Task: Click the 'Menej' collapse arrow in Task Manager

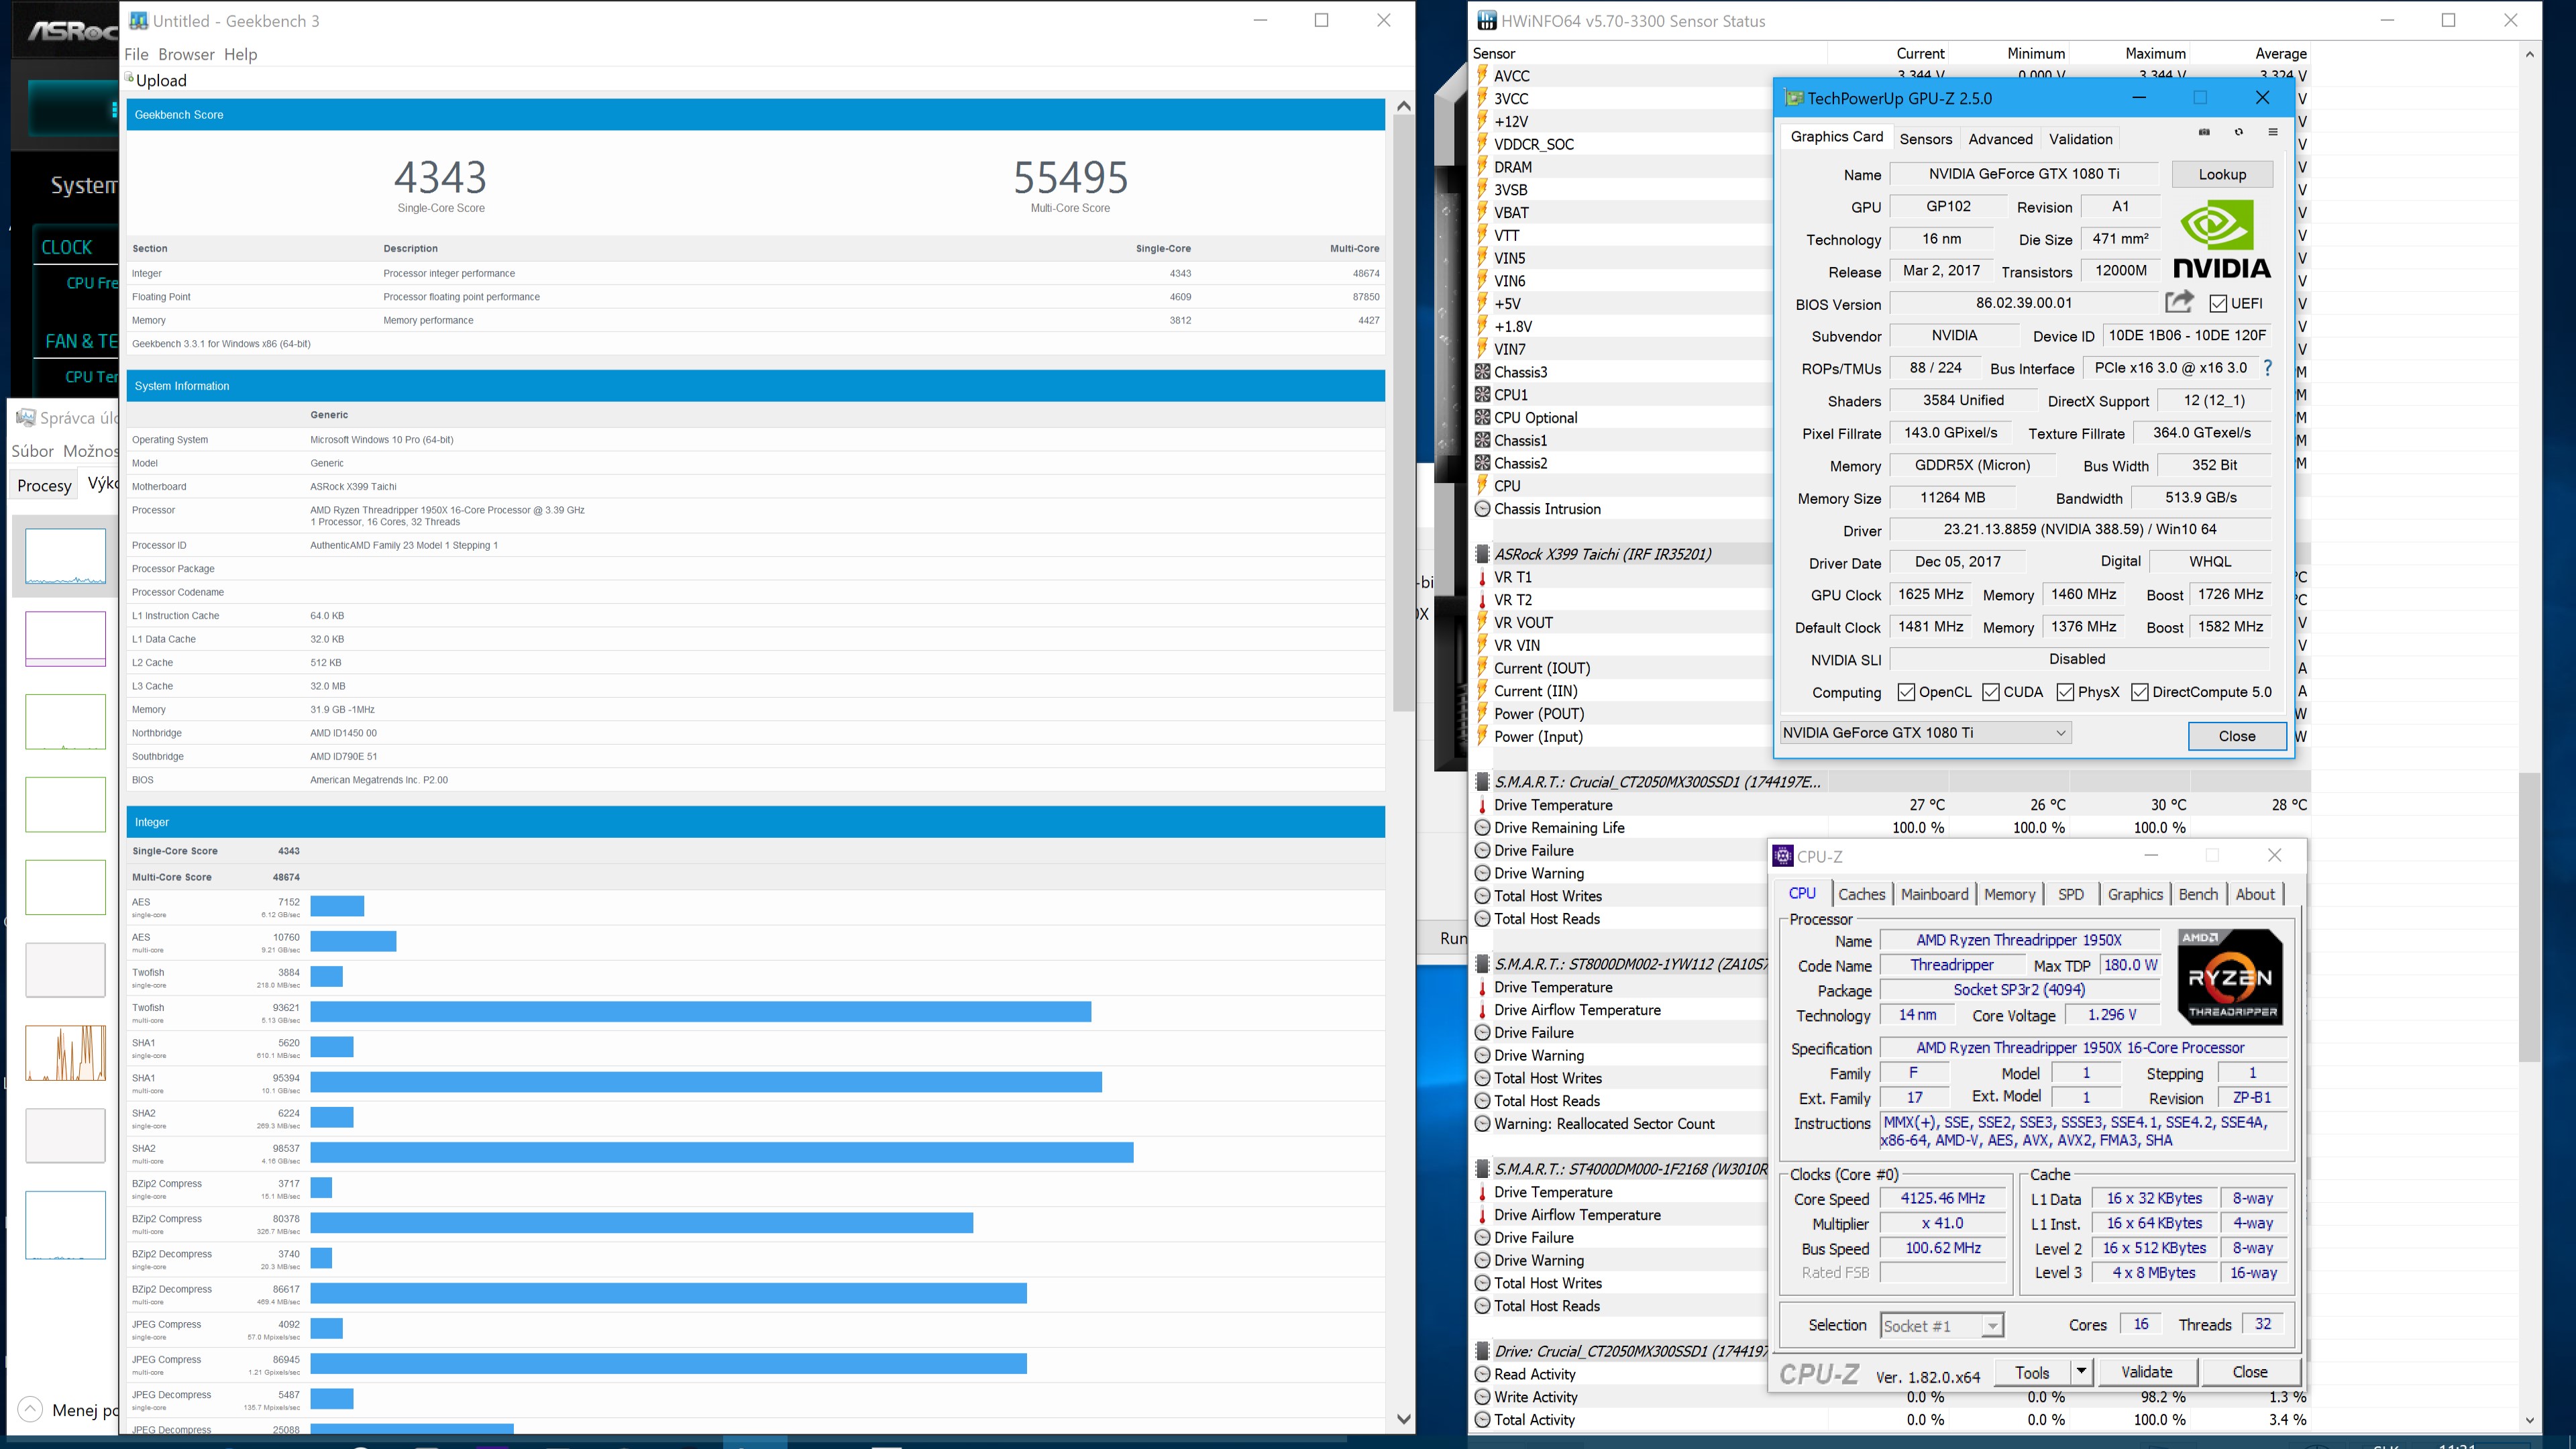Action: click(x=30, y=1409)
